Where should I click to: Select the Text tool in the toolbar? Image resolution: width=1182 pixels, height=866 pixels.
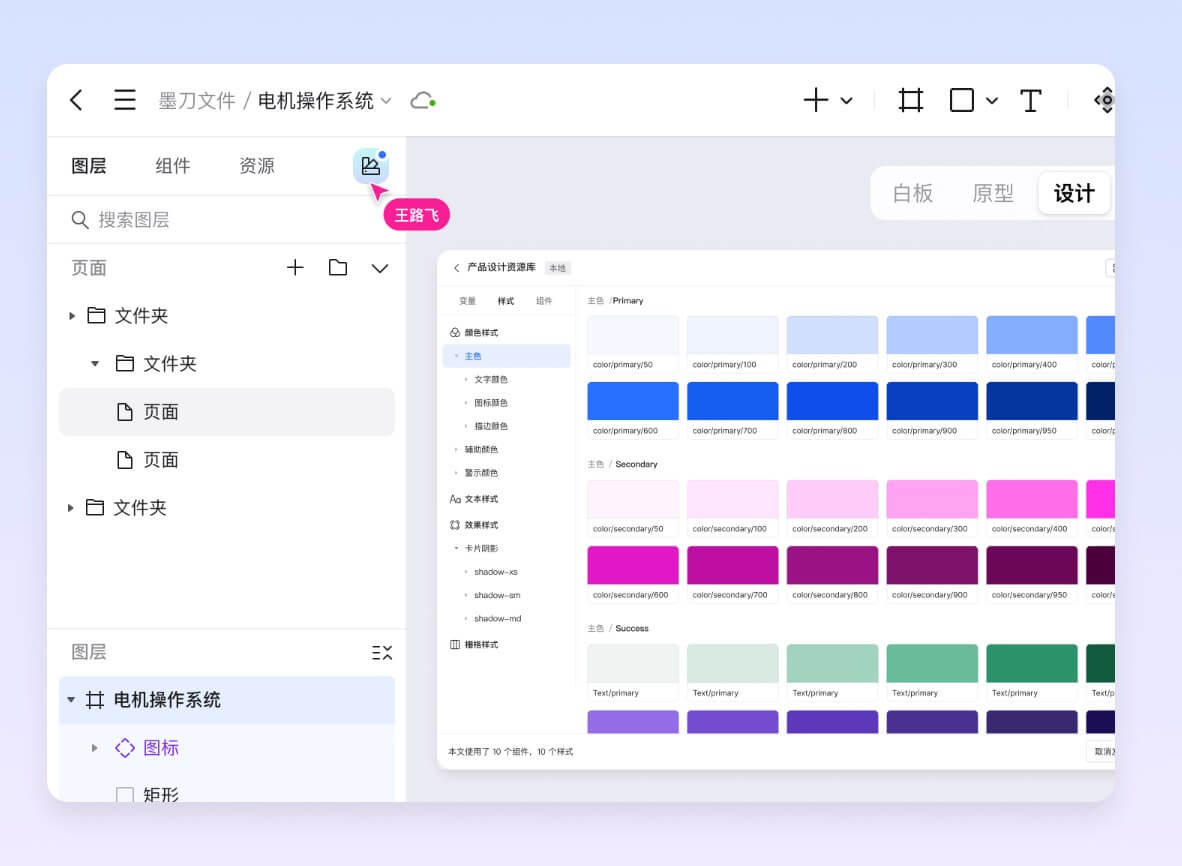[1031, 100]
